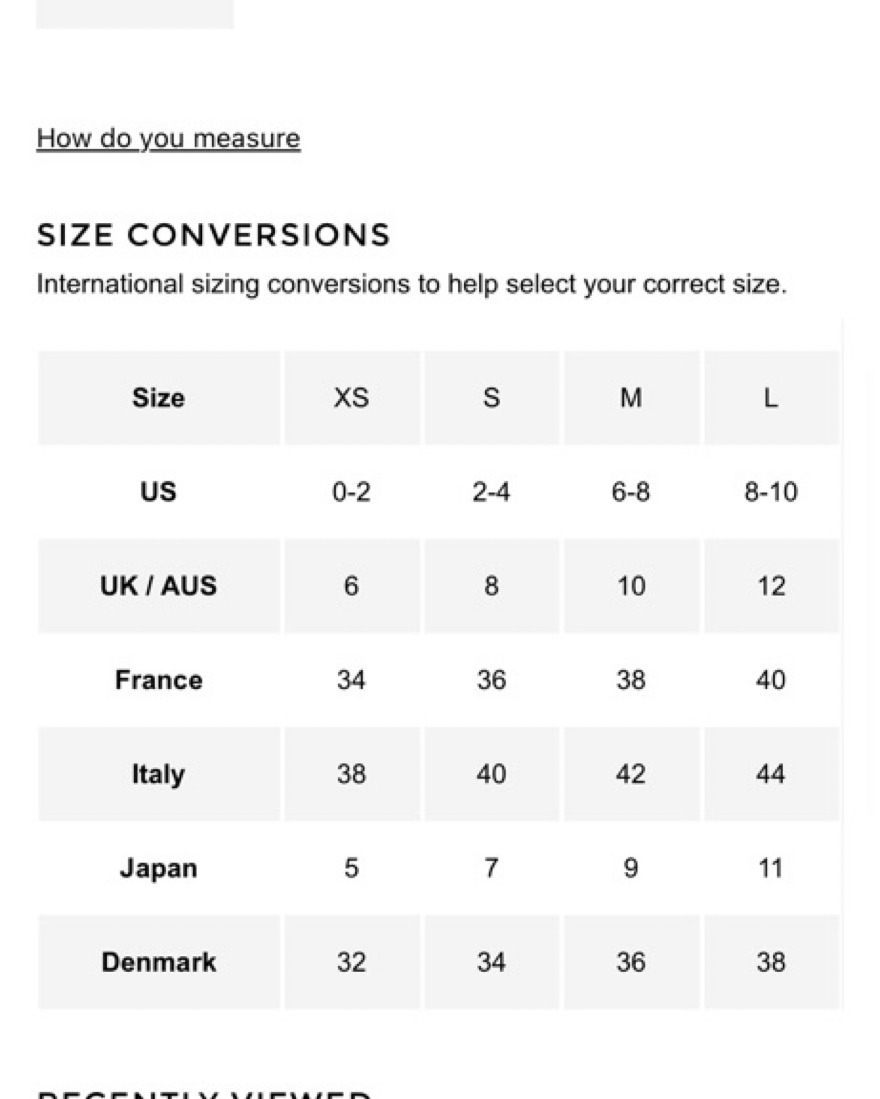This screenshot has height=1099, width=880.
Task: Select the France row label
Action: [x=158, y=680]
